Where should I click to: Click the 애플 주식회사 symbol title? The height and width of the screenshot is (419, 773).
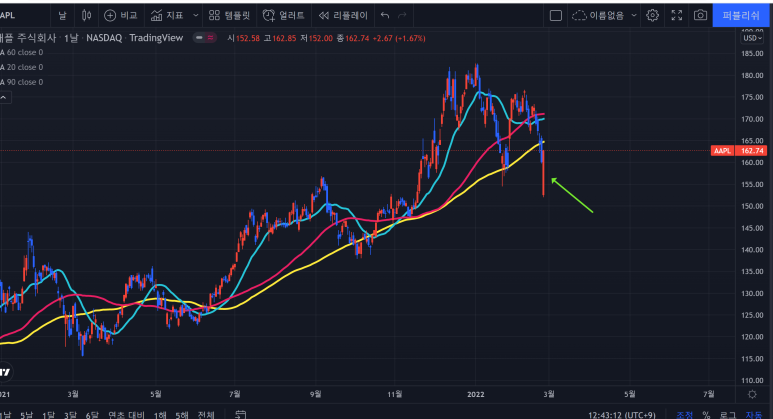[x=28, y=38]
